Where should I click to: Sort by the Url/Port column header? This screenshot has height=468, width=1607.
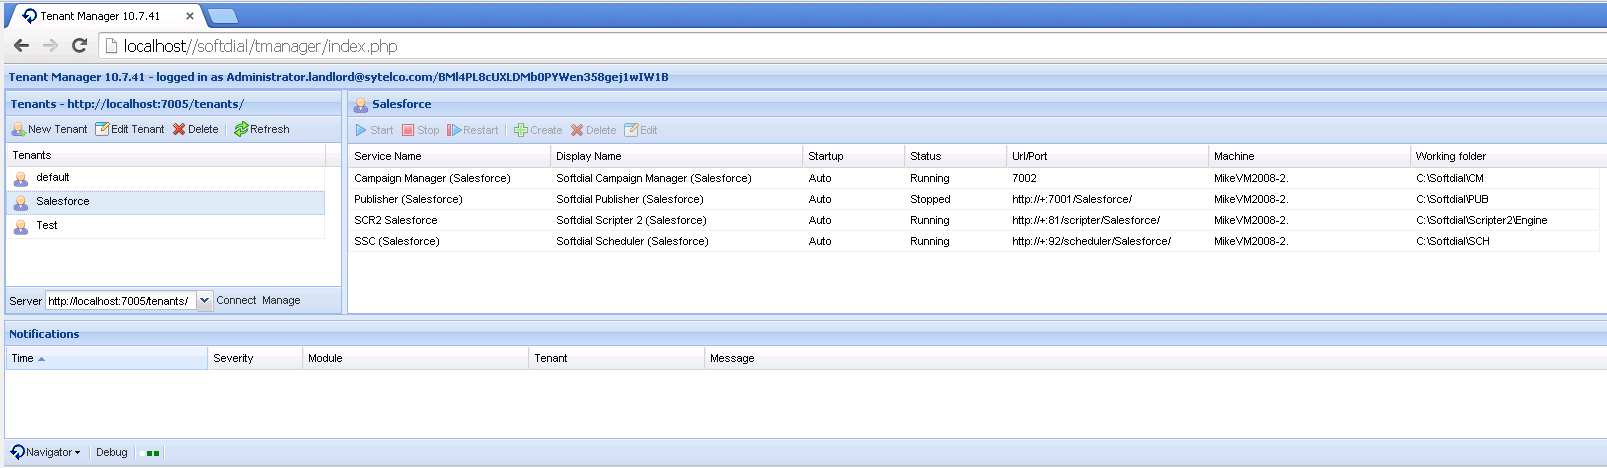coord(1108,156)
